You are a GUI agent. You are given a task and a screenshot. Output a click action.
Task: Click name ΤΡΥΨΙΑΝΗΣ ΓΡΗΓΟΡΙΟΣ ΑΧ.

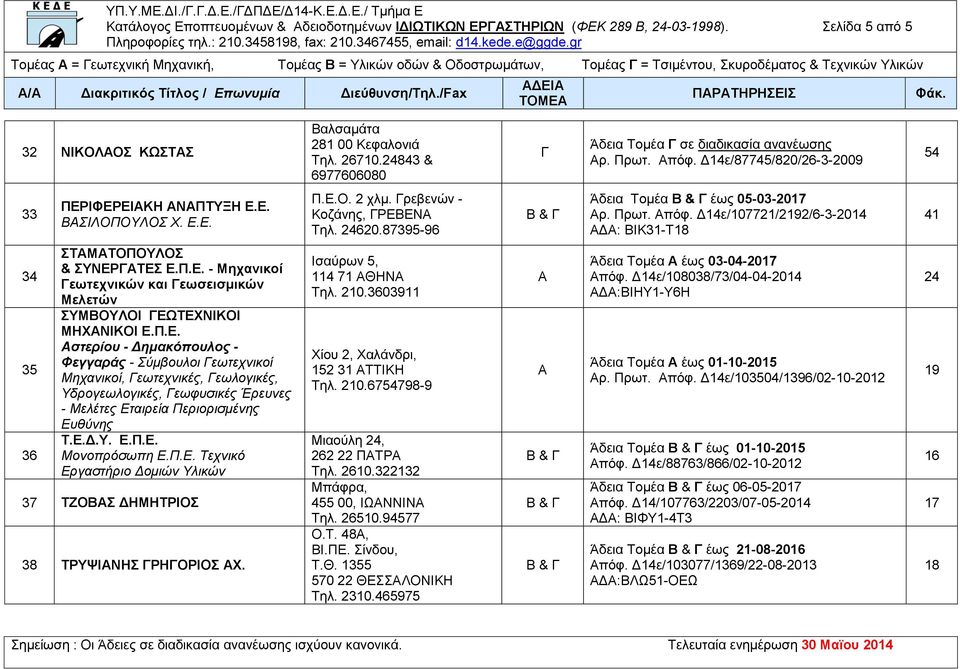[153, 565]
